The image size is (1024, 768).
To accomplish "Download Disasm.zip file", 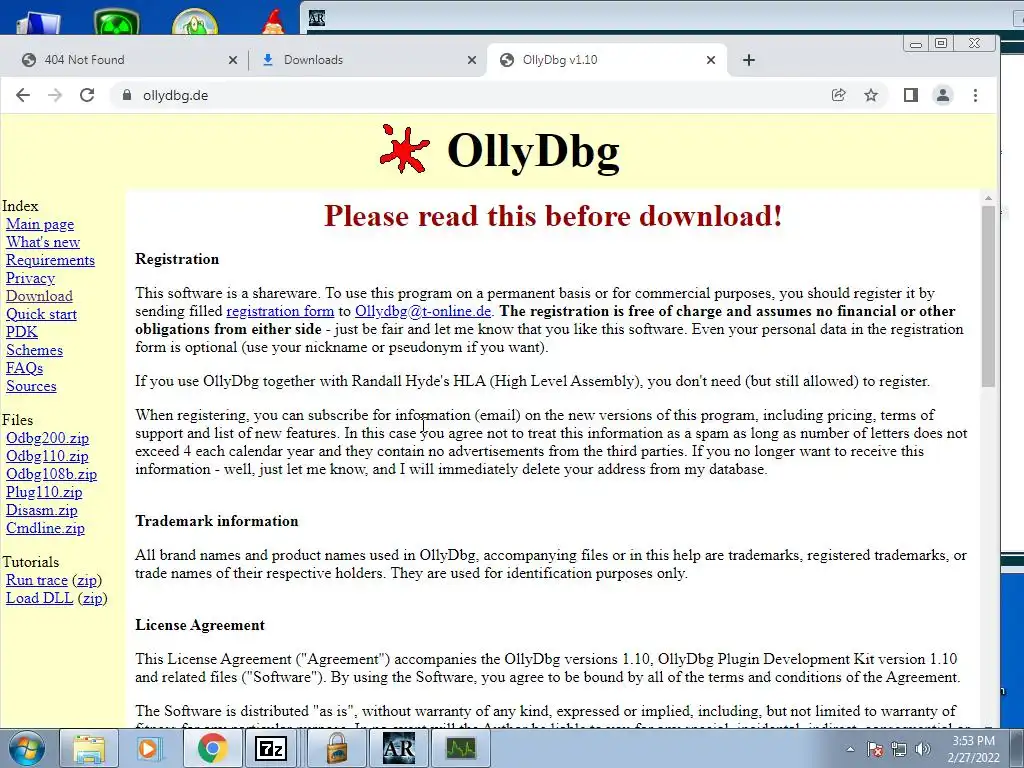I will (x=41, y=510).
